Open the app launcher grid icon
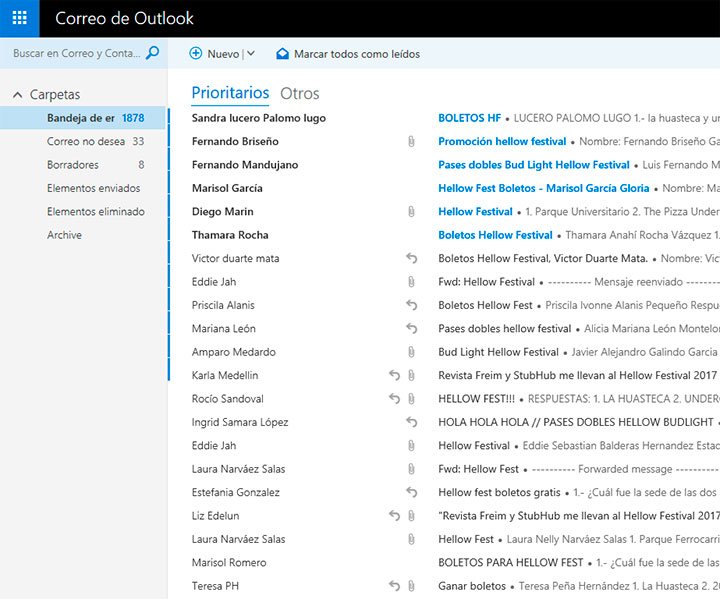Viewport: 720px width, 599px height. [x=19, y=18]
